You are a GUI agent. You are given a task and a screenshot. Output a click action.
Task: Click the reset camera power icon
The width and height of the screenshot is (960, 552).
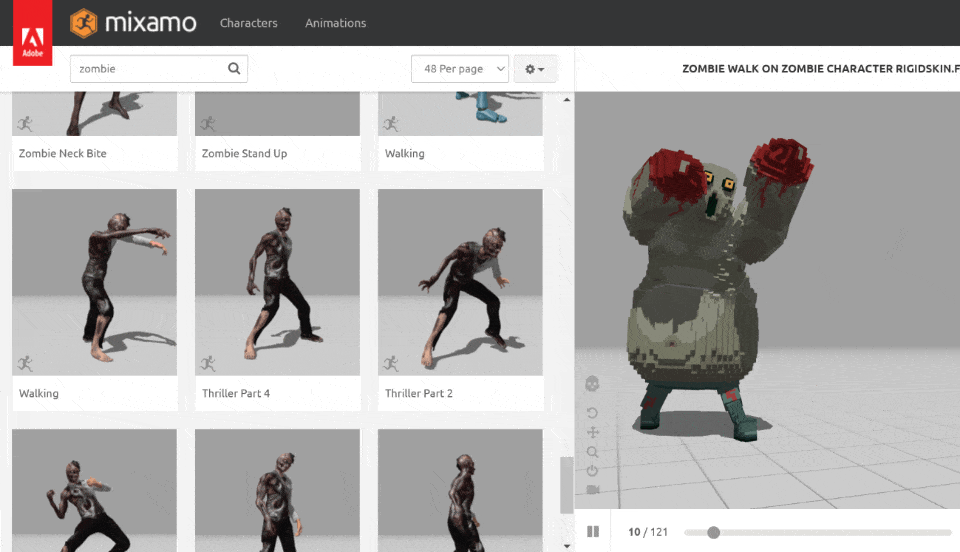592,471
